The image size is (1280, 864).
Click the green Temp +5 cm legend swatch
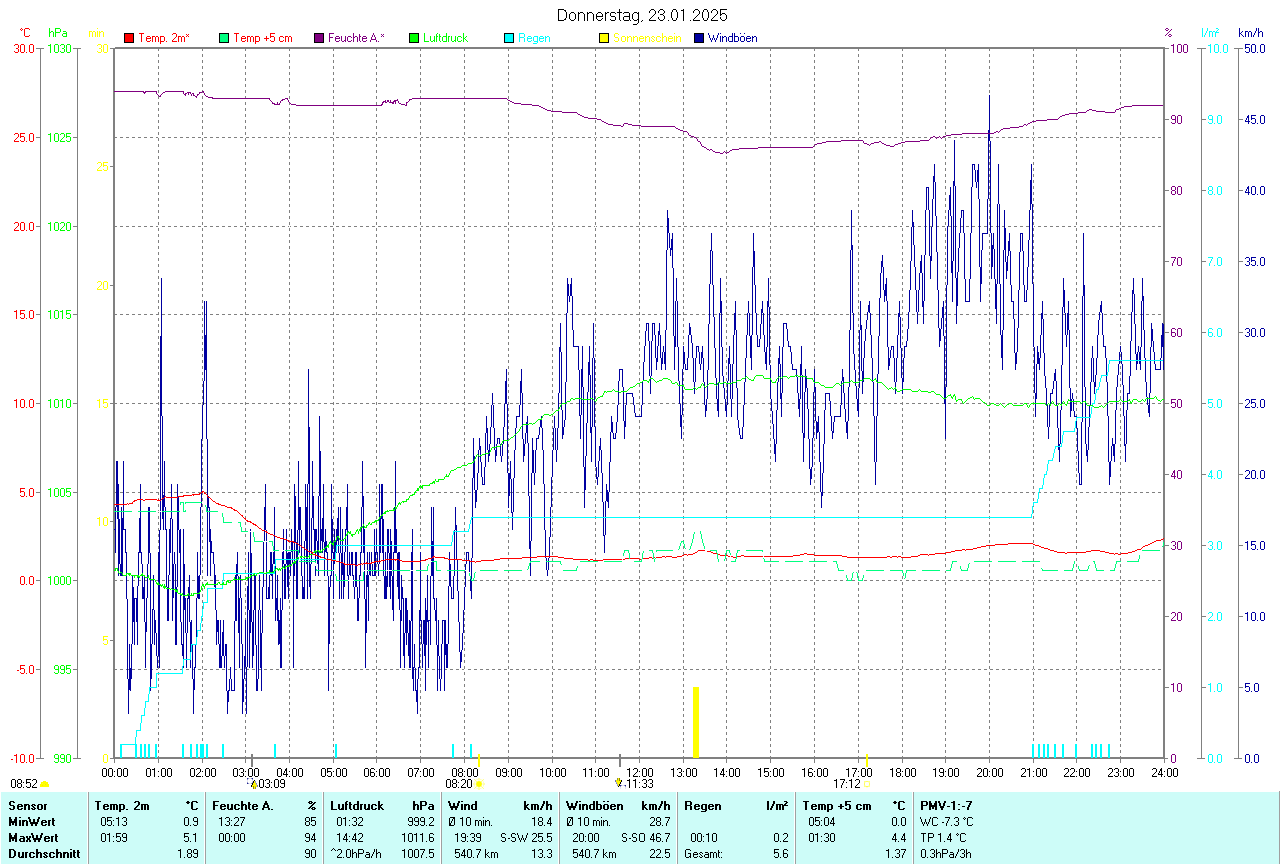click(224, 38)
